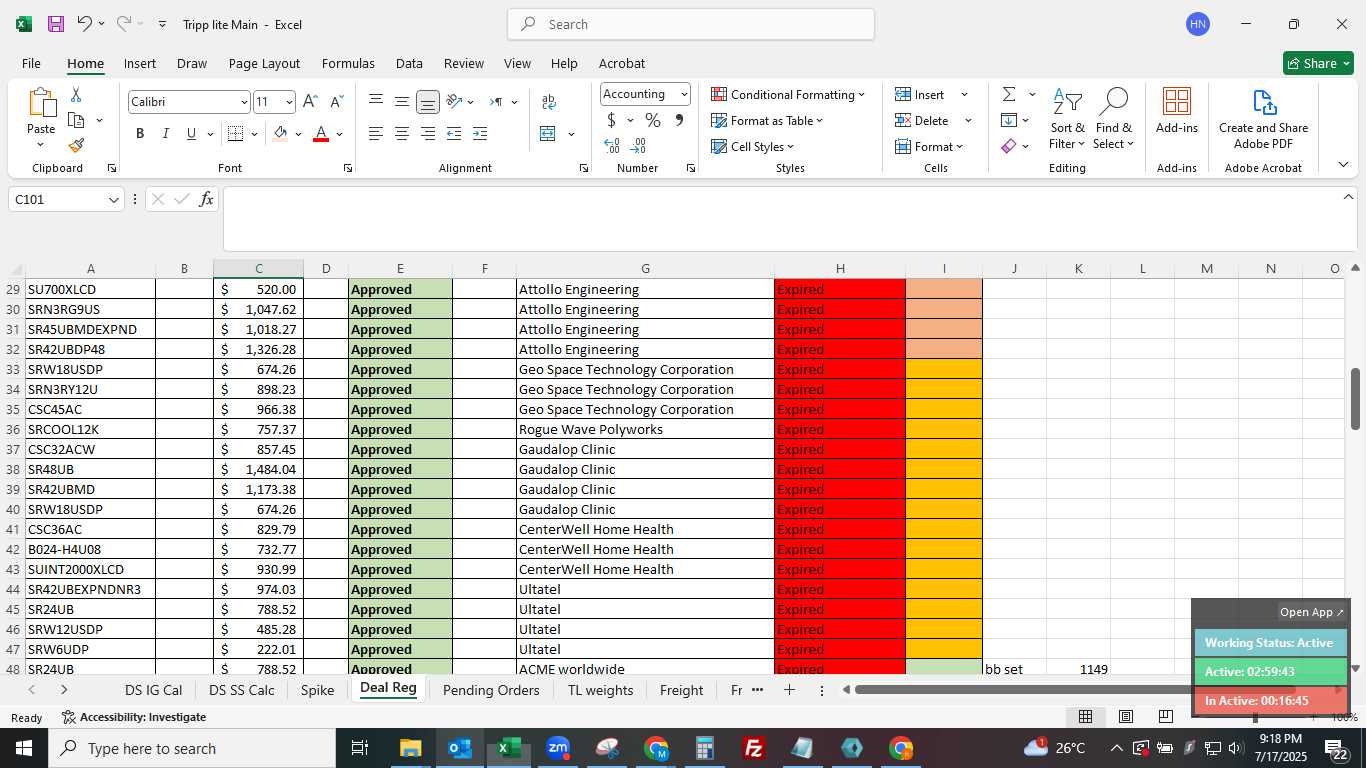Select cell with Rogue Wave Polyworks
Viewport: 1366px width, 768px height.
click(645, 429)
